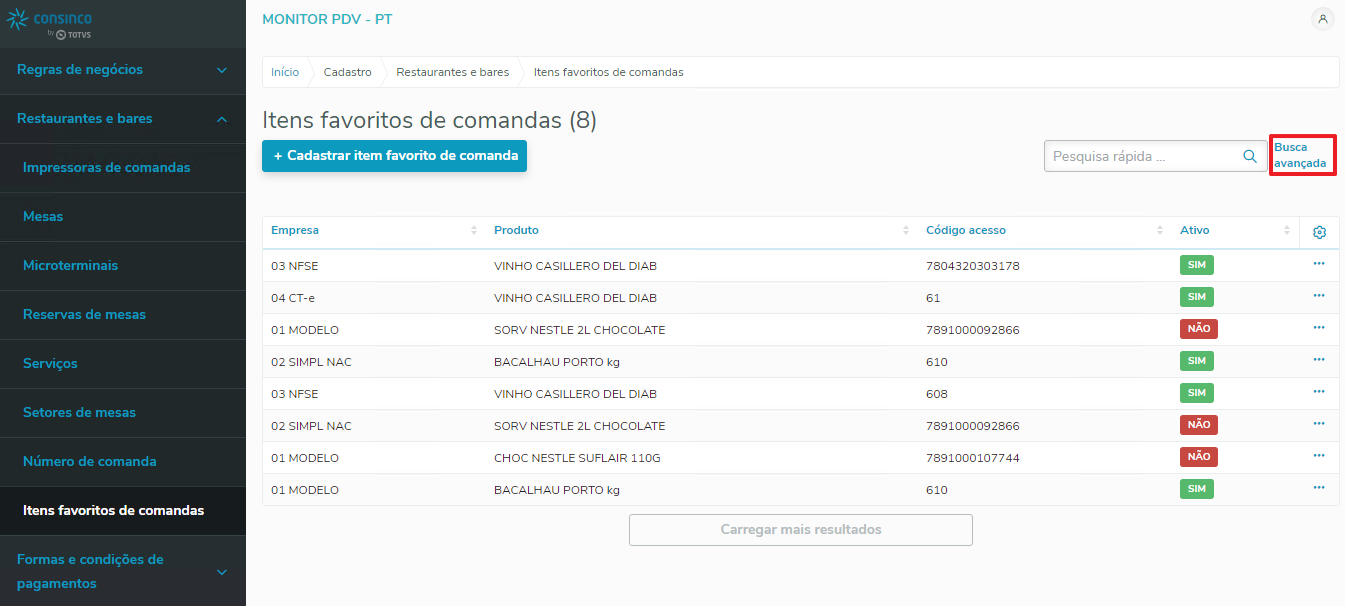Screen dimensions: 1345x606
Task: Expand Formas e condições de pagamentos section
Action: point(123,571)
